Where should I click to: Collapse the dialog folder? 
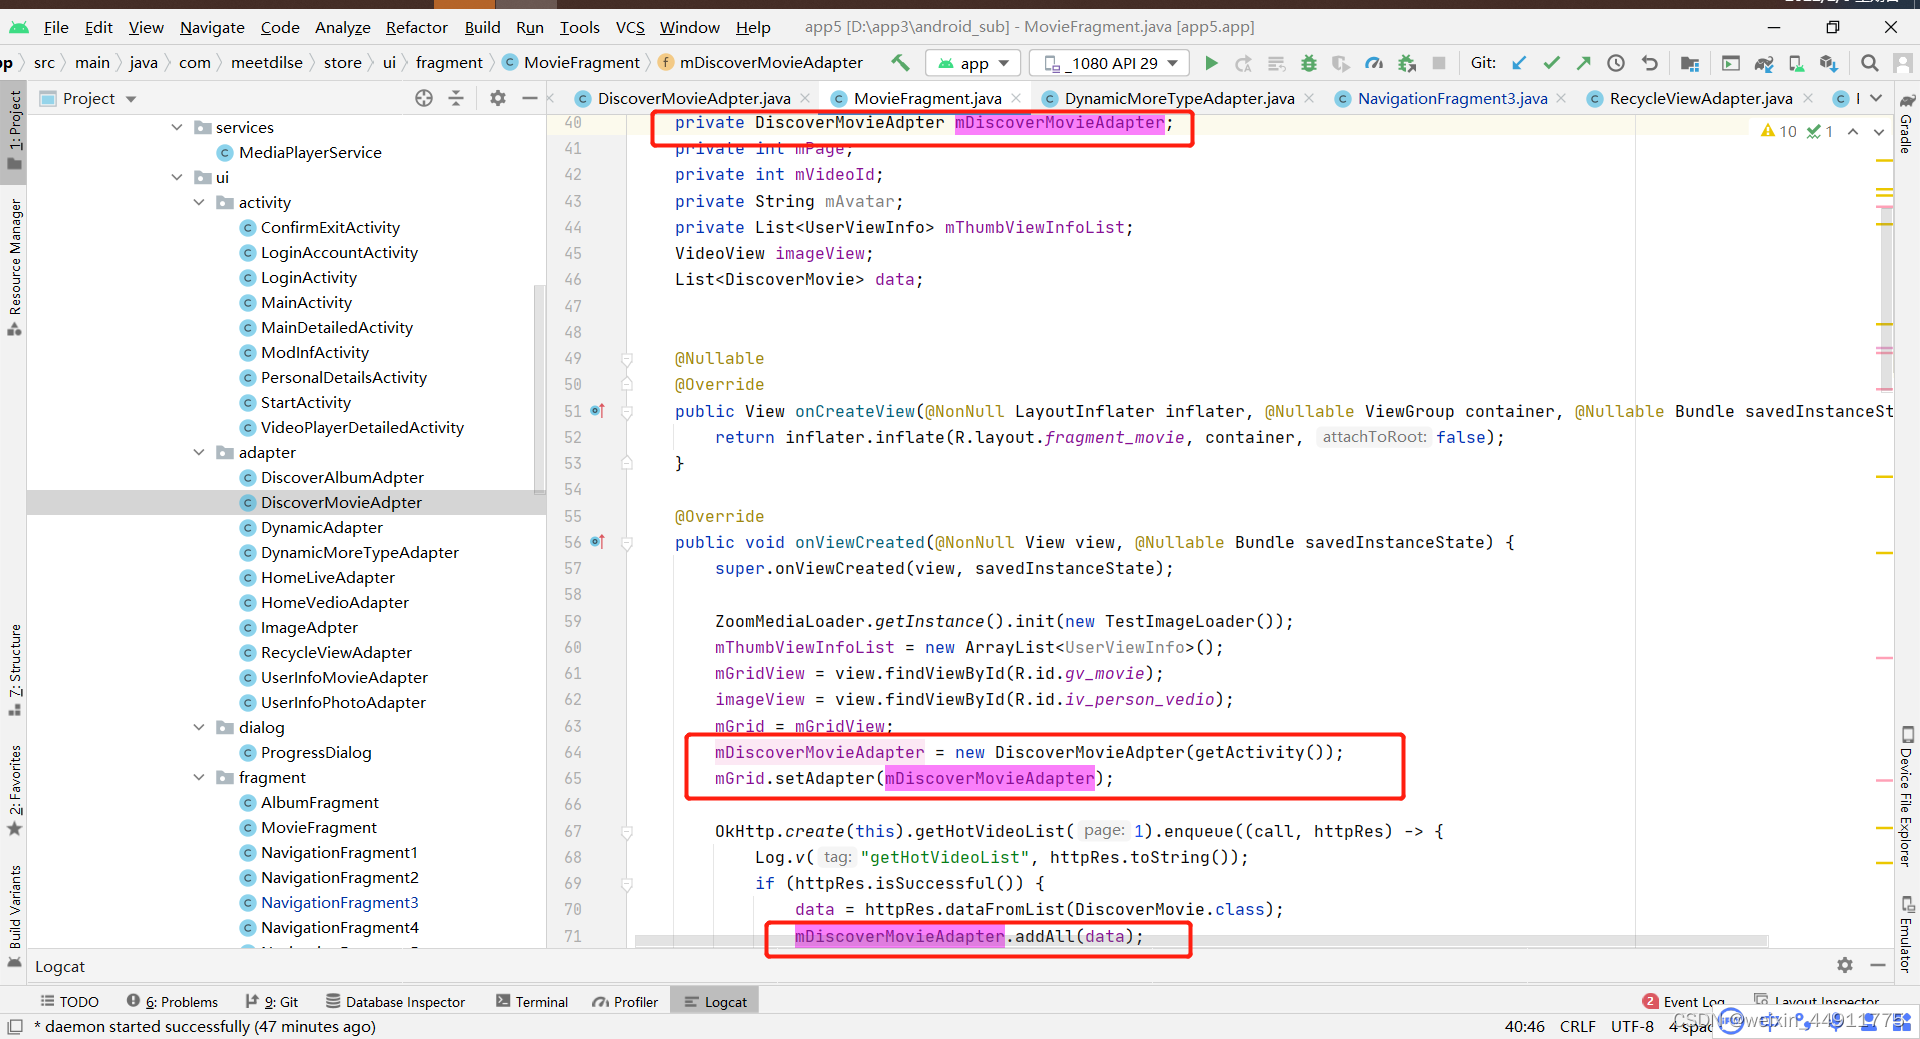click(x=199, y=727)
